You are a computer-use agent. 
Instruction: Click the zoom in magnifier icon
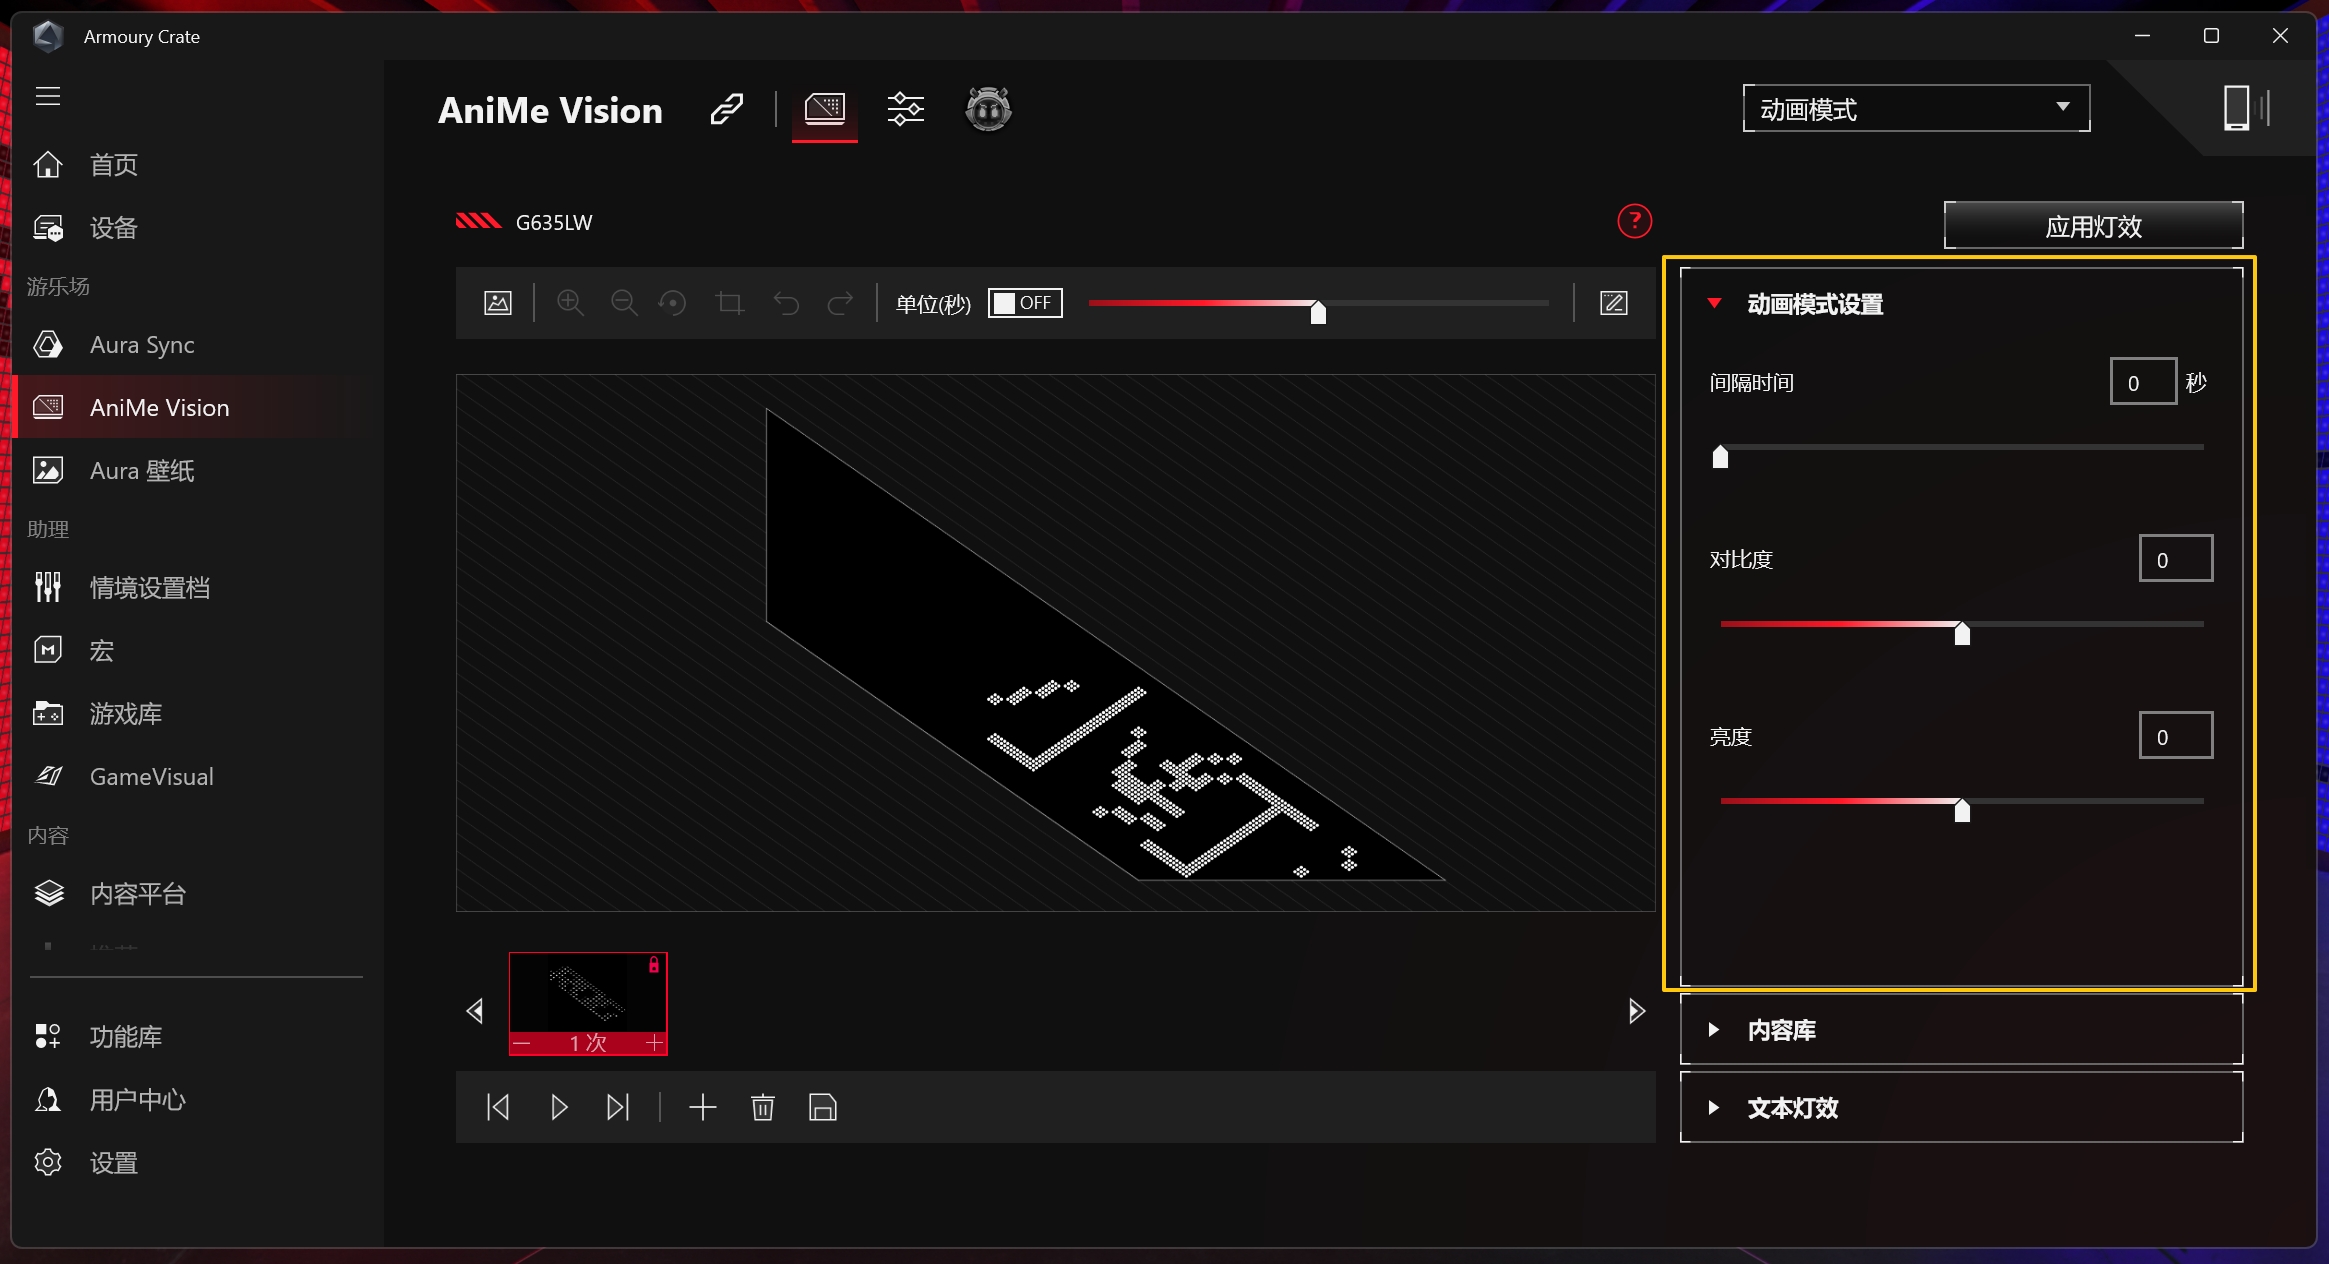tap(570, 303)
